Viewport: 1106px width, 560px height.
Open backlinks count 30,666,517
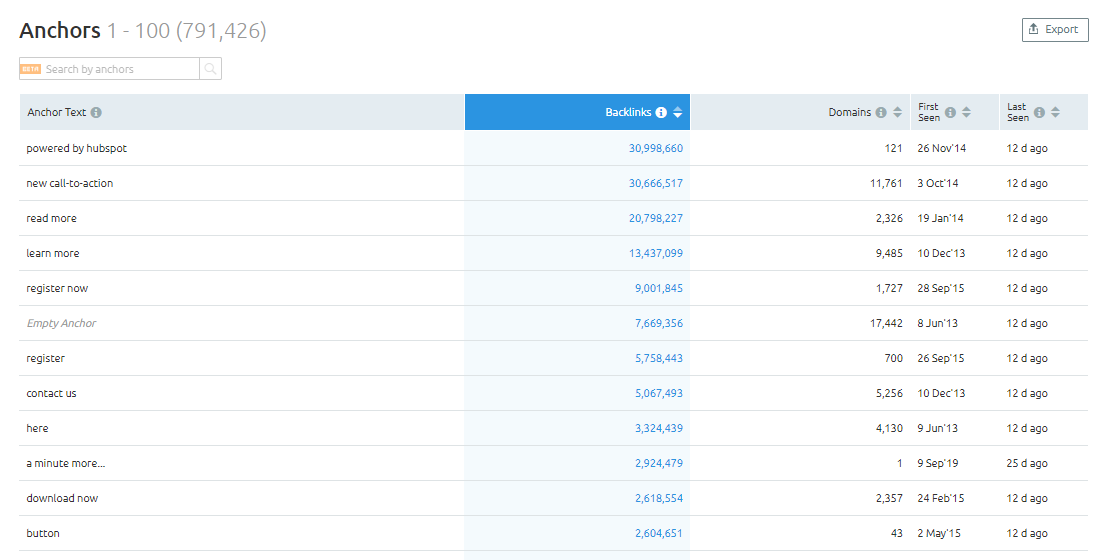(x=656, y=183)
